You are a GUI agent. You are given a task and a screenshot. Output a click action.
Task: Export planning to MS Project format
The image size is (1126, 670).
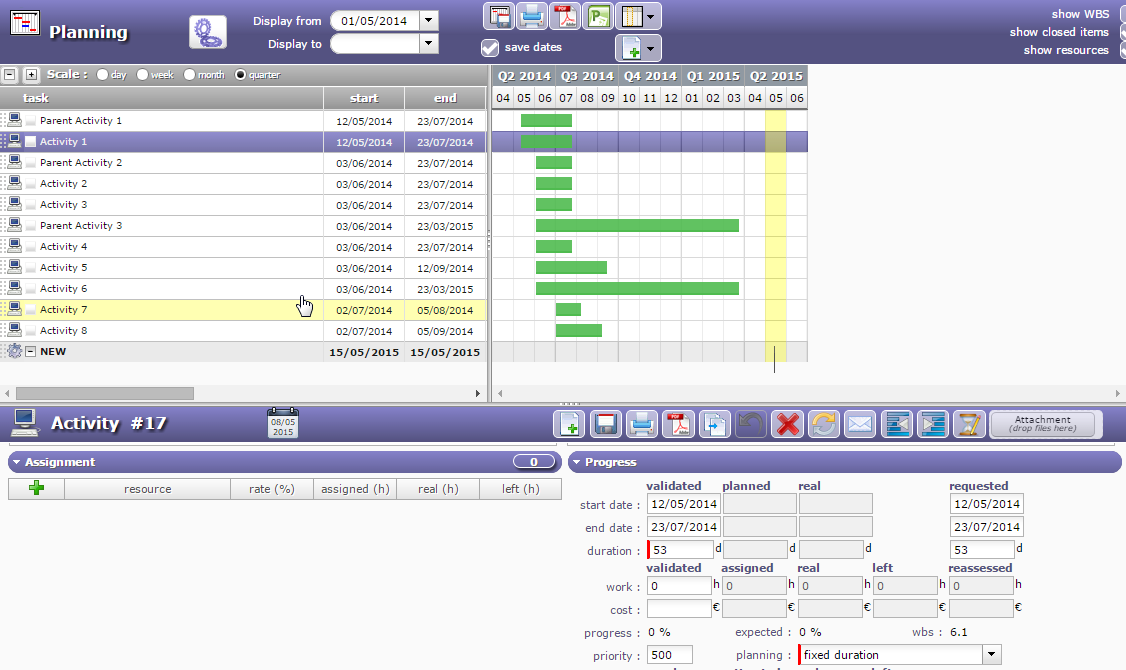(598, 16)
